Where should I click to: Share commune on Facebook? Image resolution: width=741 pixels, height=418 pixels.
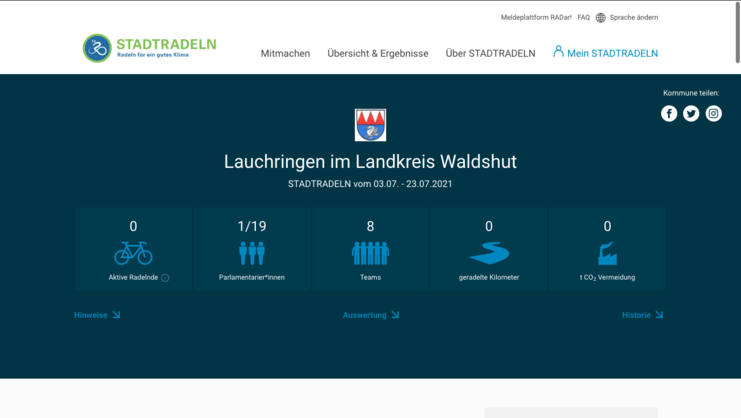point(669,113)
